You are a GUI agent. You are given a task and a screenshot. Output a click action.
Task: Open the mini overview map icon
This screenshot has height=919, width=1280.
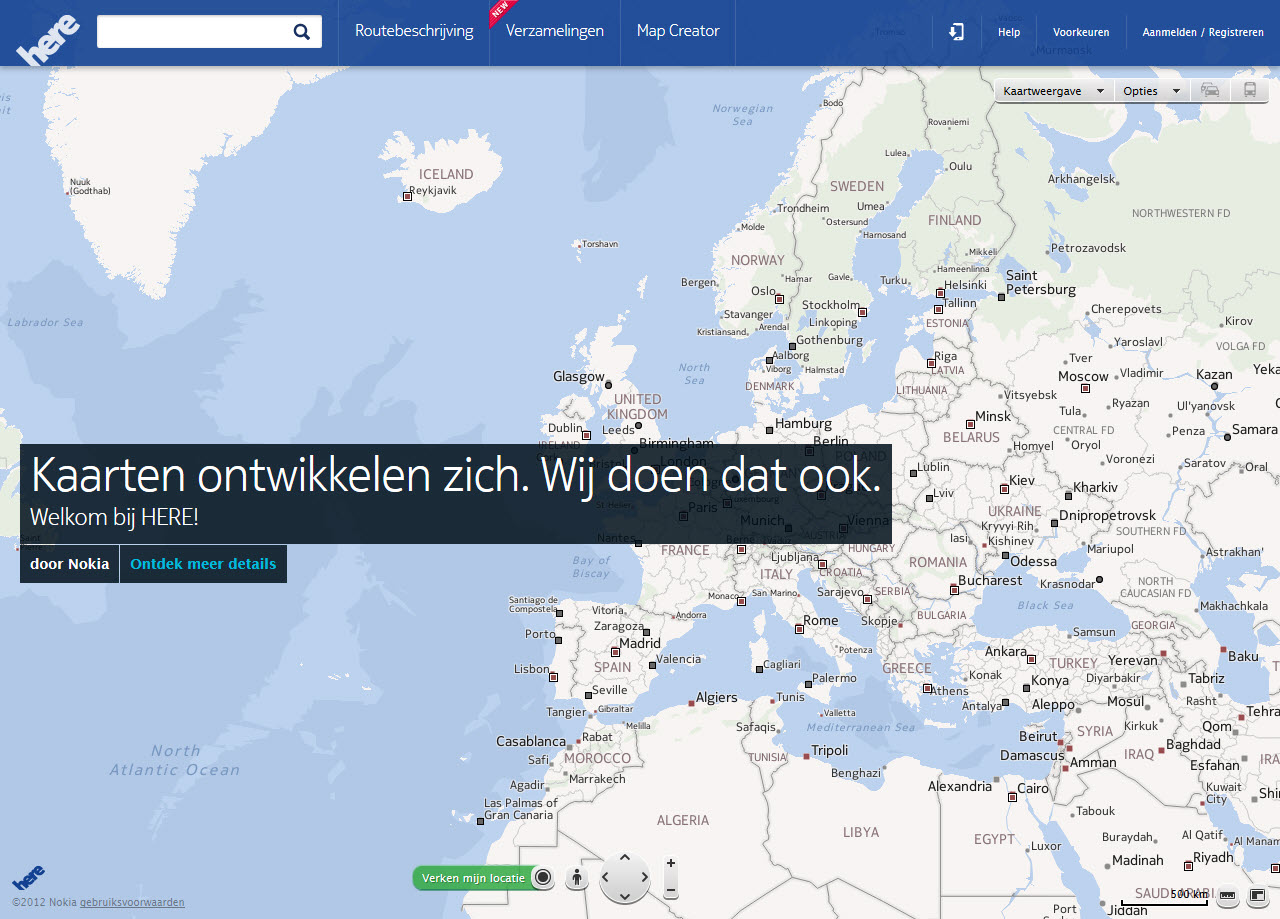coord(1258,894)
